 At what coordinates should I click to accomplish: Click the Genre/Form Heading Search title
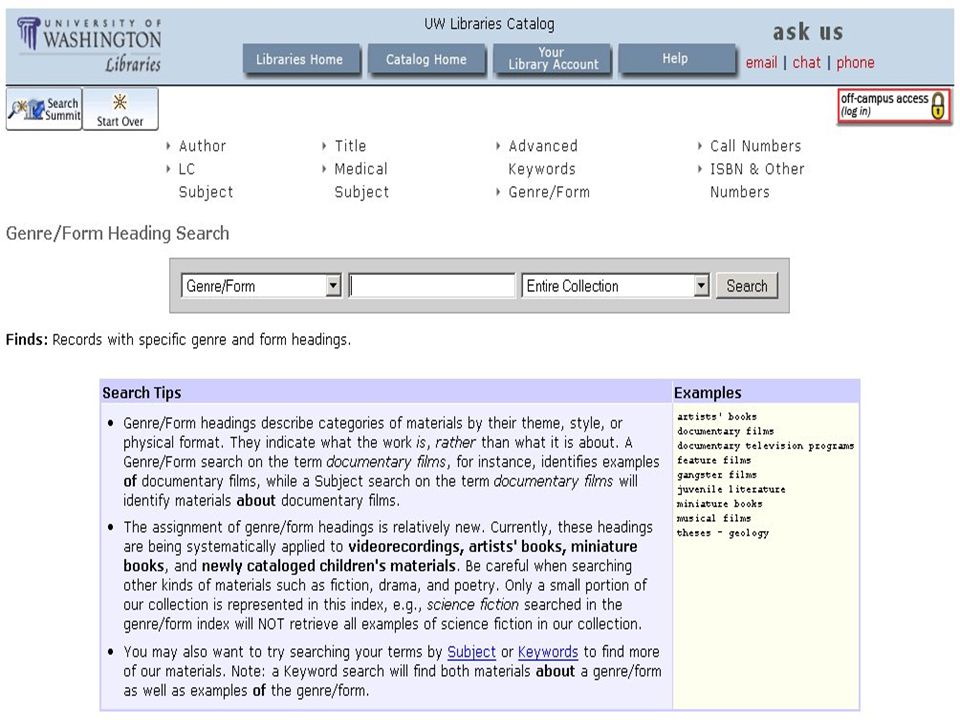118,233
